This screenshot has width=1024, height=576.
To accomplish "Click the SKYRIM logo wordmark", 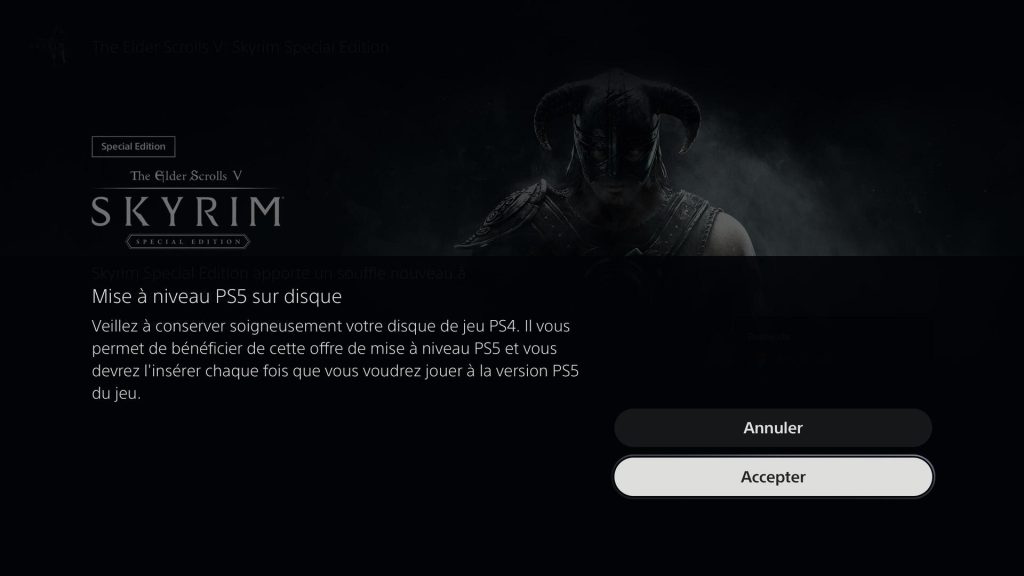I will tap(187, 212).
